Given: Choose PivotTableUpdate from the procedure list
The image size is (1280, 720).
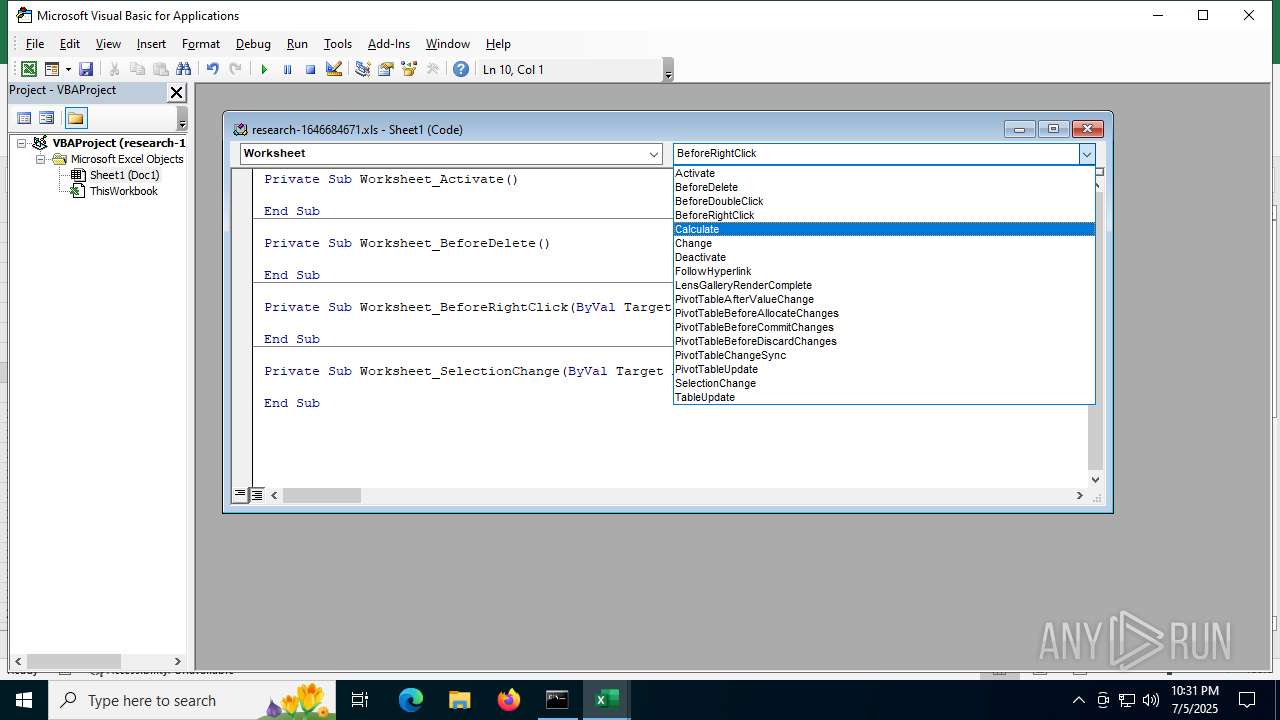Looking at the screenshot, I should click(x=884, y=369).
